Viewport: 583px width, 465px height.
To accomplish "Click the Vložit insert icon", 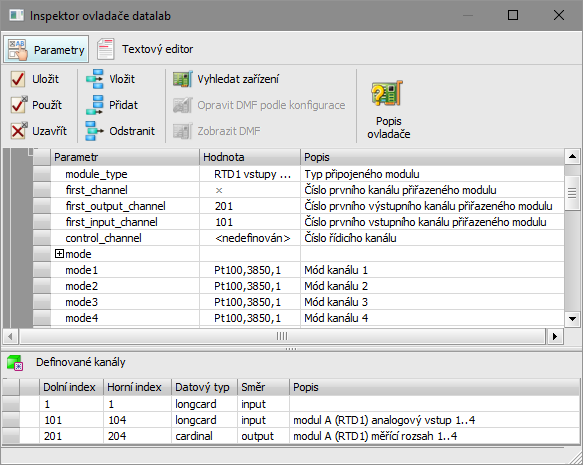I will pos(94,79).
